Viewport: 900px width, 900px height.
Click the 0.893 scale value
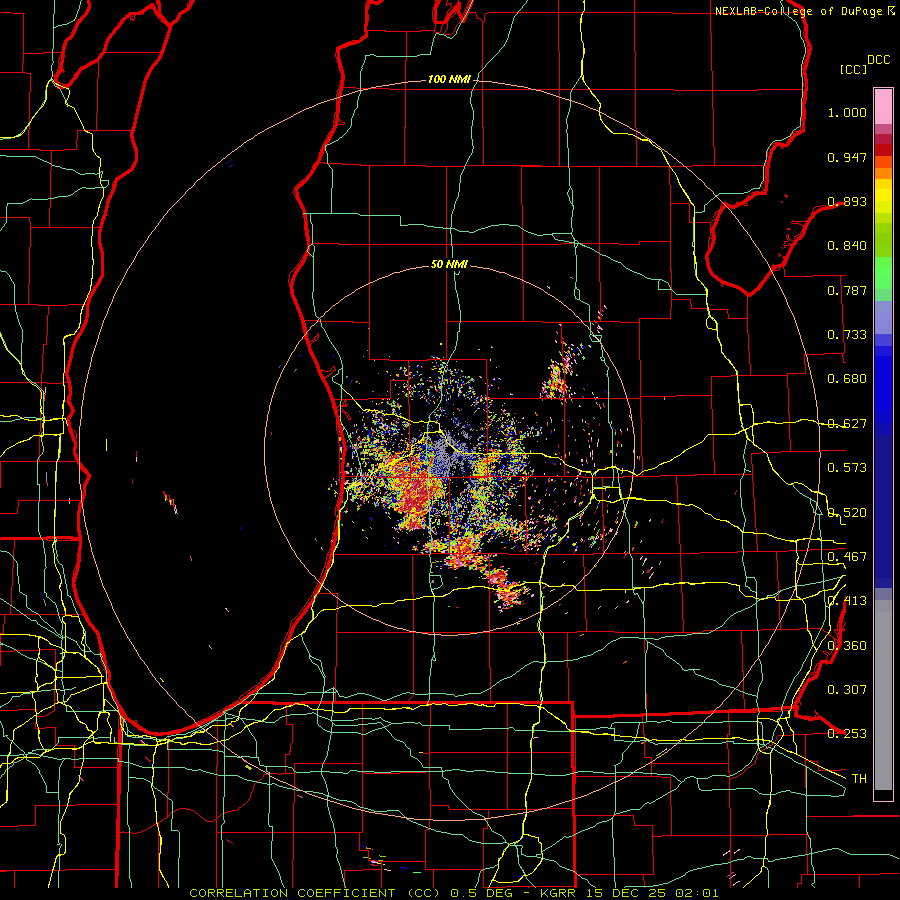[x=847, y=201]
